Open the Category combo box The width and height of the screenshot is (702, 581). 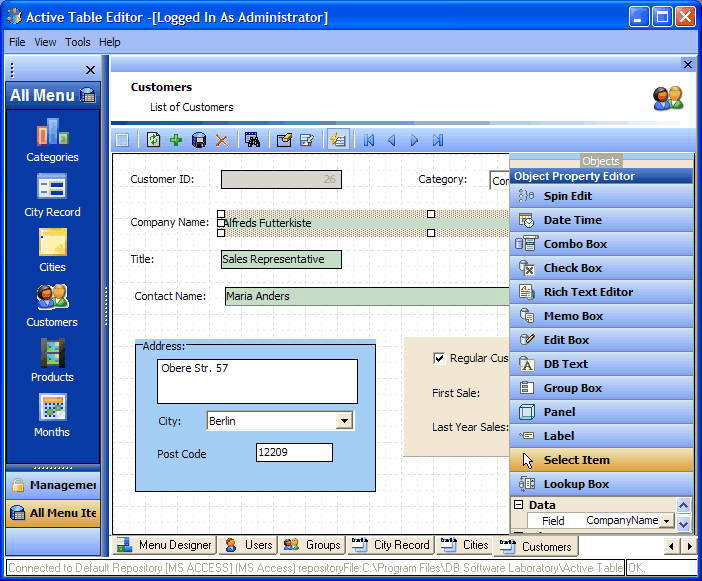pyautogui.click(x=500, y=181)
